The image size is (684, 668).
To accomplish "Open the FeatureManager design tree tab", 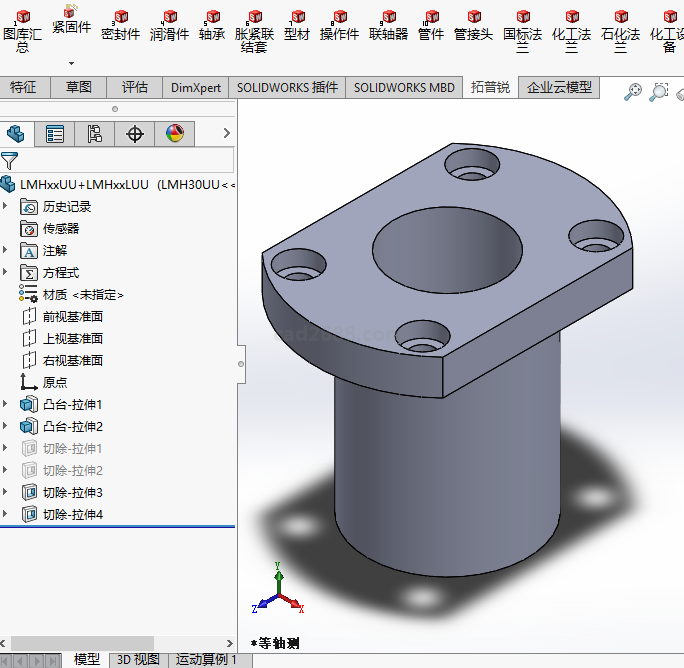I will pyautogui.click(x=15, y=134).
